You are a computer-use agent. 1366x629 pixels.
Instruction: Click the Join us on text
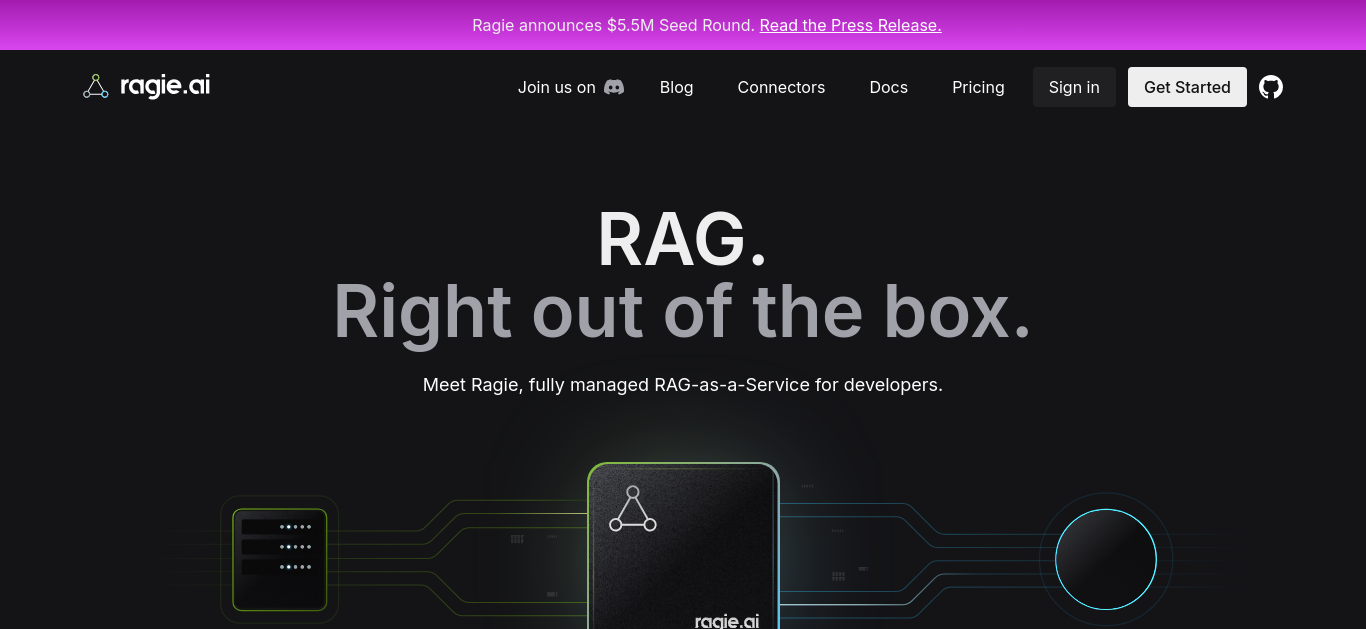point(556,87)
